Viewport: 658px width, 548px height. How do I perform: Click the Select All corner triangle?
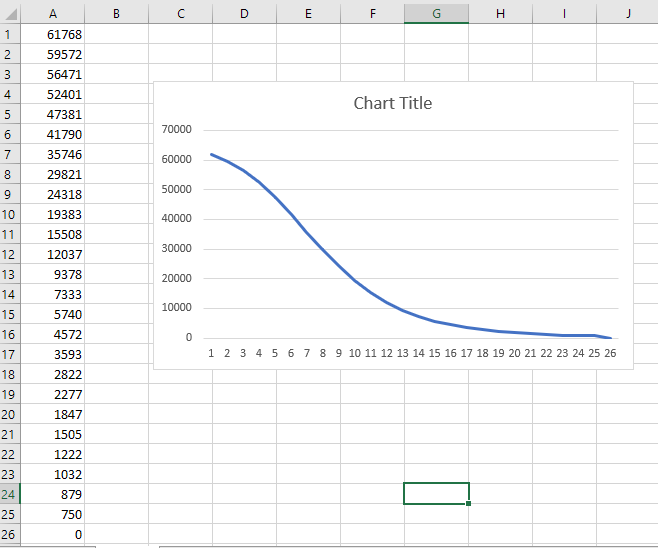pos(10,14)
